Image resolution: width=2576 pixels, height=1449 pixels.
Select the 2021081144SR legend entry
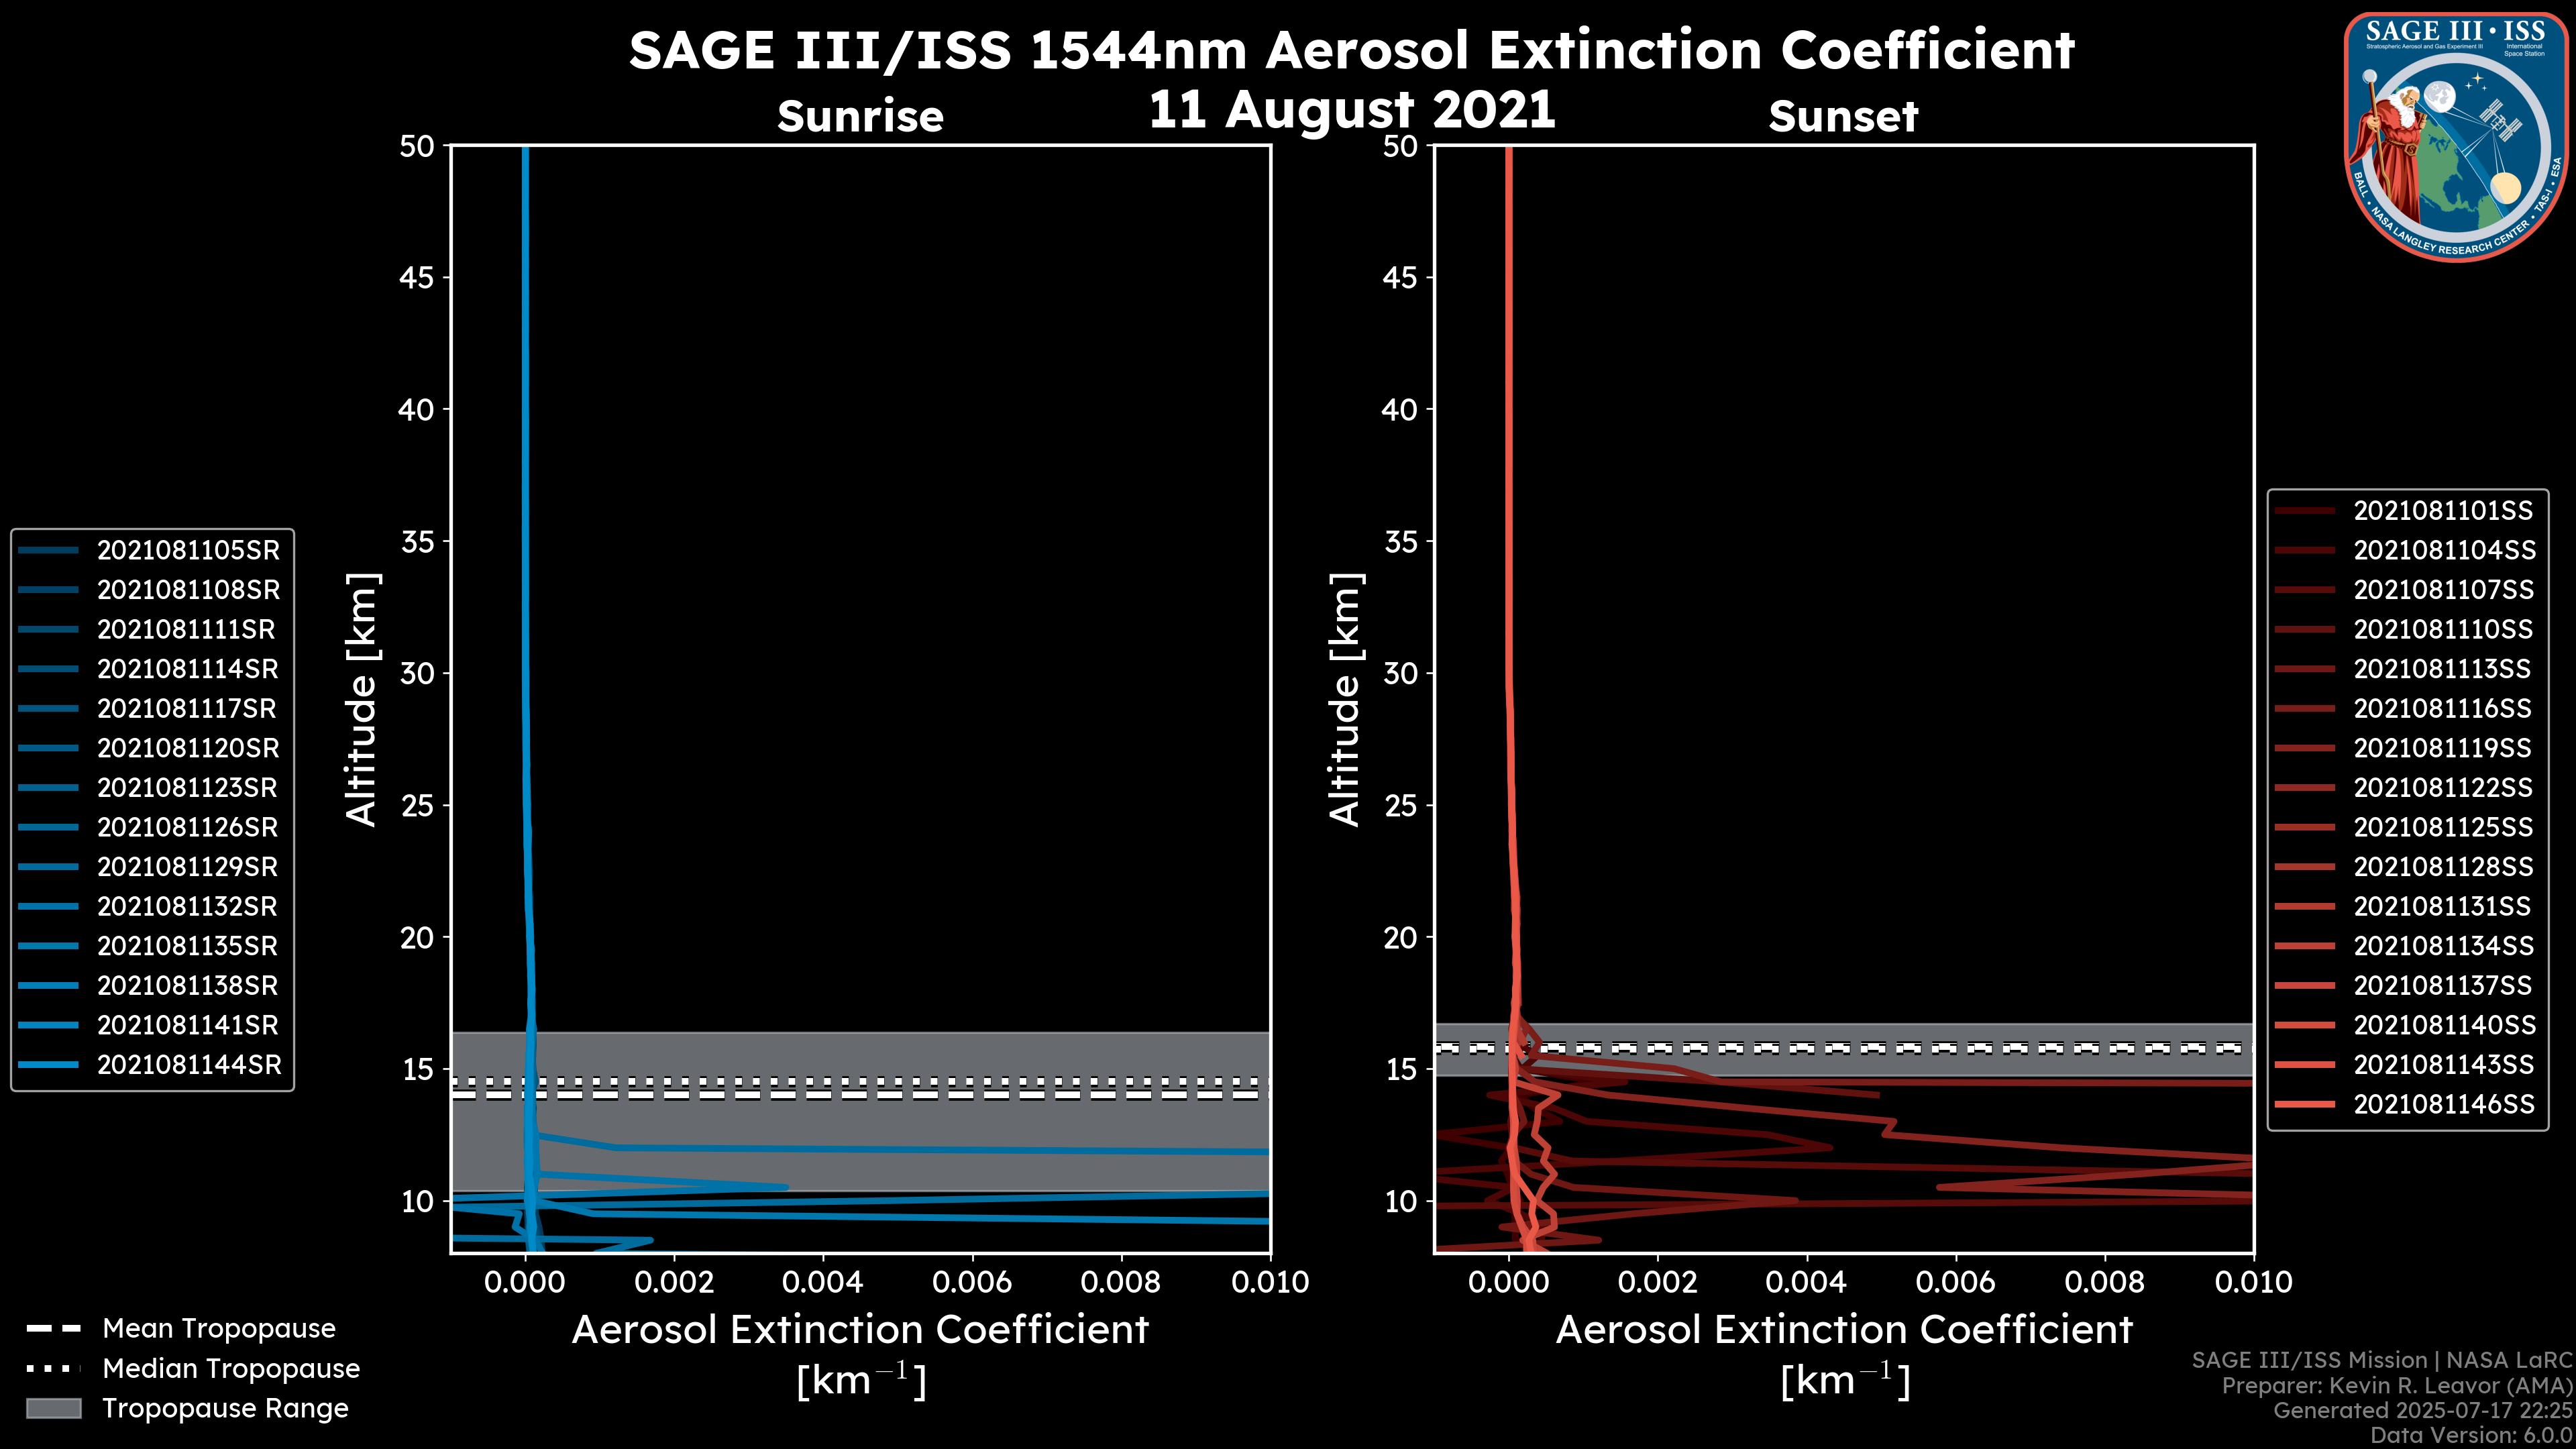(x=188, y=1065)
